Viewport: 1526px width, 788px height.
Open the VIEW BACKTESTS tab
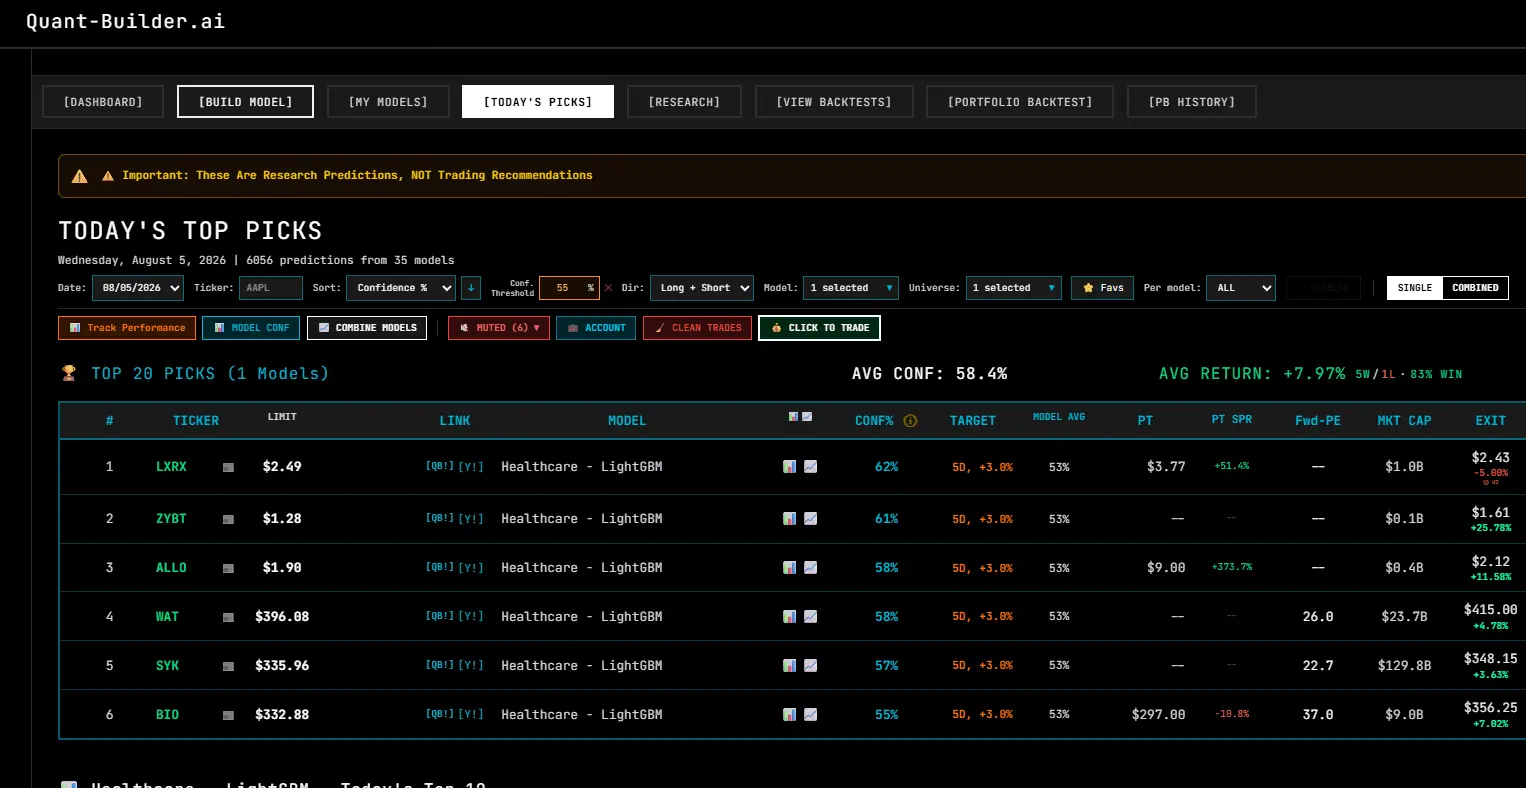[x=834, y=102]
